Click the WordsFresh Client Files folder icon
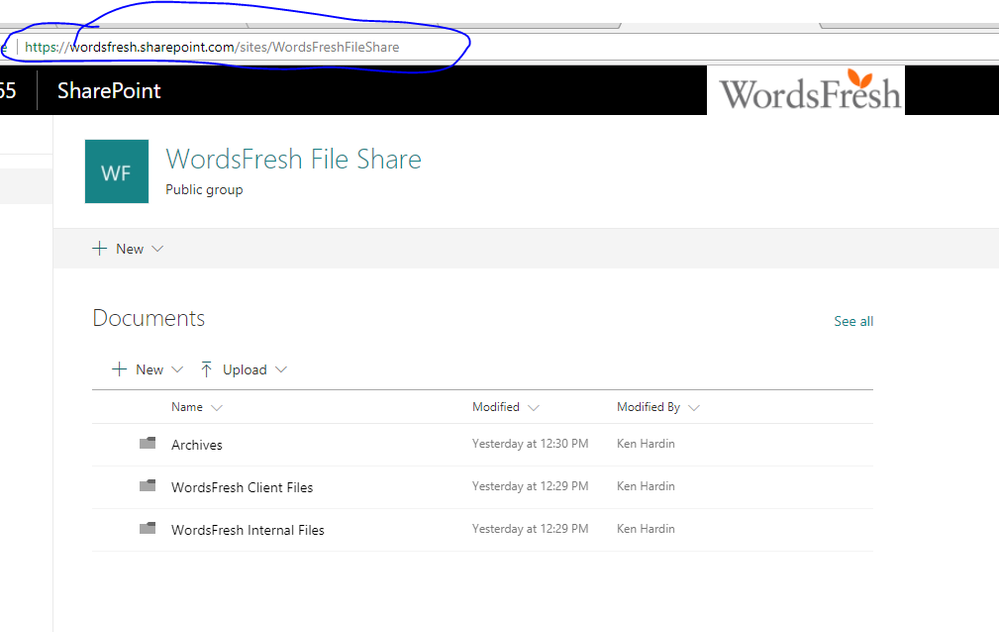Image resolution: width=999 pixels, height=632 pixels. (148, 485)
